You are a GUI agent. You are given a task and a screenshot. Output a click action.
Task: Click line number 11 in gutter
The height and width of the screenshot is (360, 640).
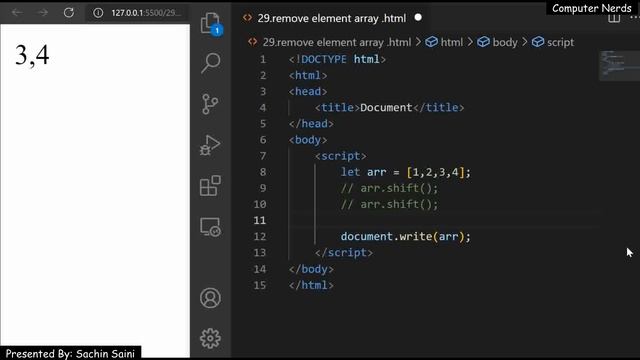(x=260, y=220)
